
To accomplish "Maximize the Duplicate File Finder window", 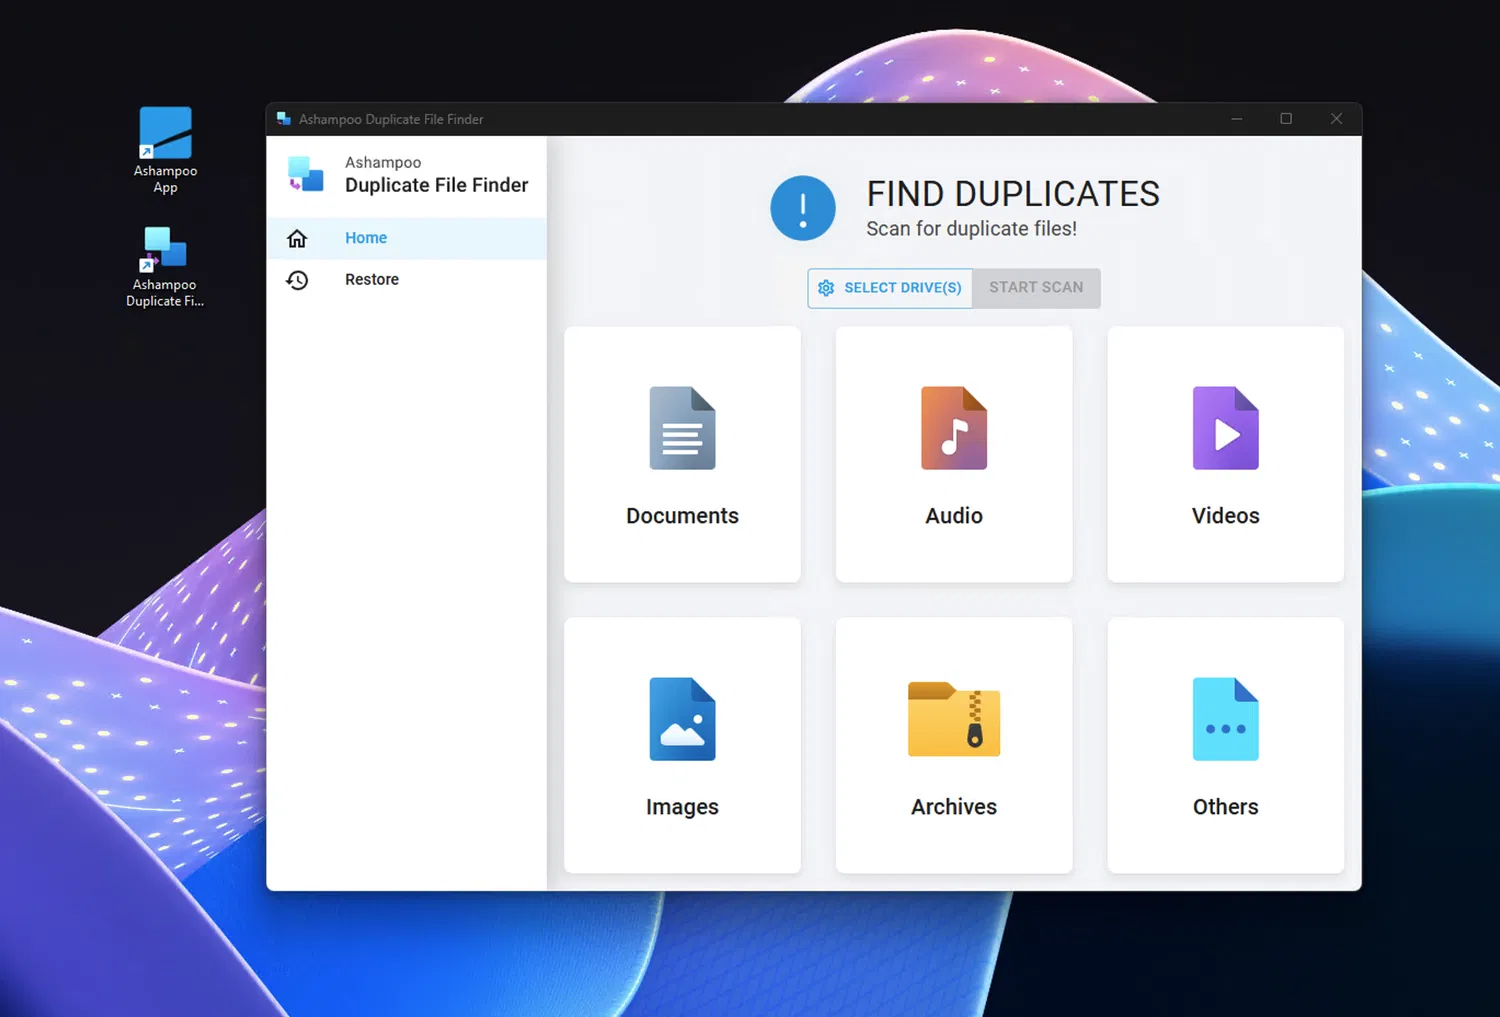I will pyautogui.click(x=1286, y=119).
